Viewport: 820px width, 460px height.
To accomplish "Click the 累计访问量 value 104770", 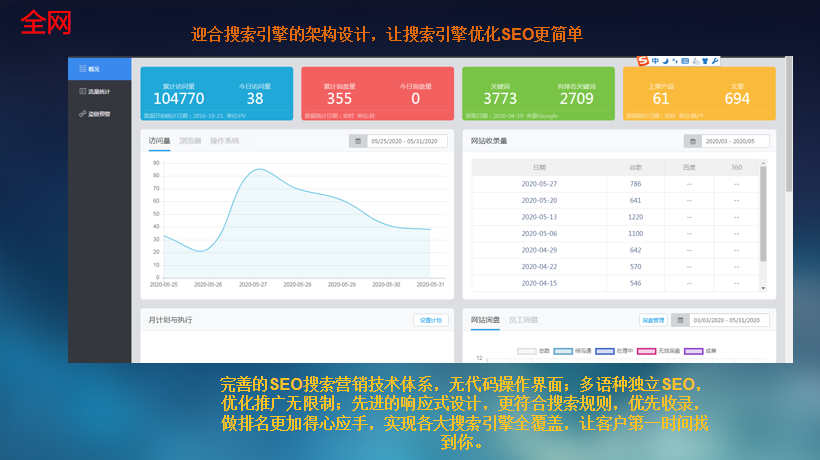I will pos(178,99).
